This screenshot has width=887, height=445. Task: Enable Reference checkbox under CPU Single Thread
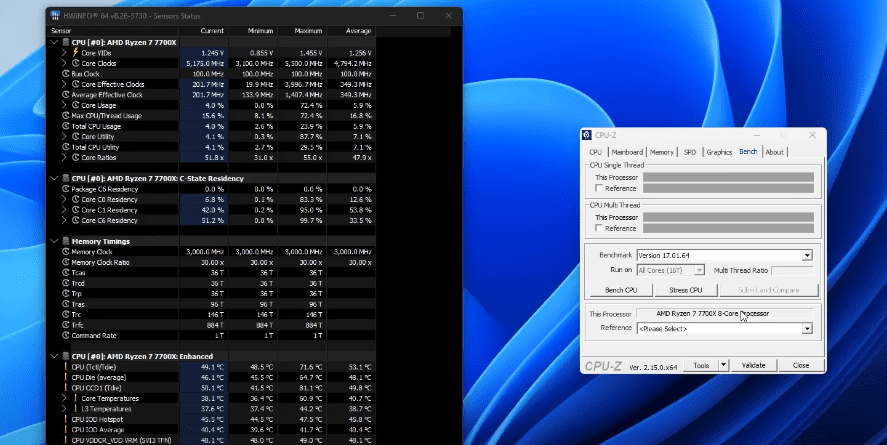[x=599, y=188]
